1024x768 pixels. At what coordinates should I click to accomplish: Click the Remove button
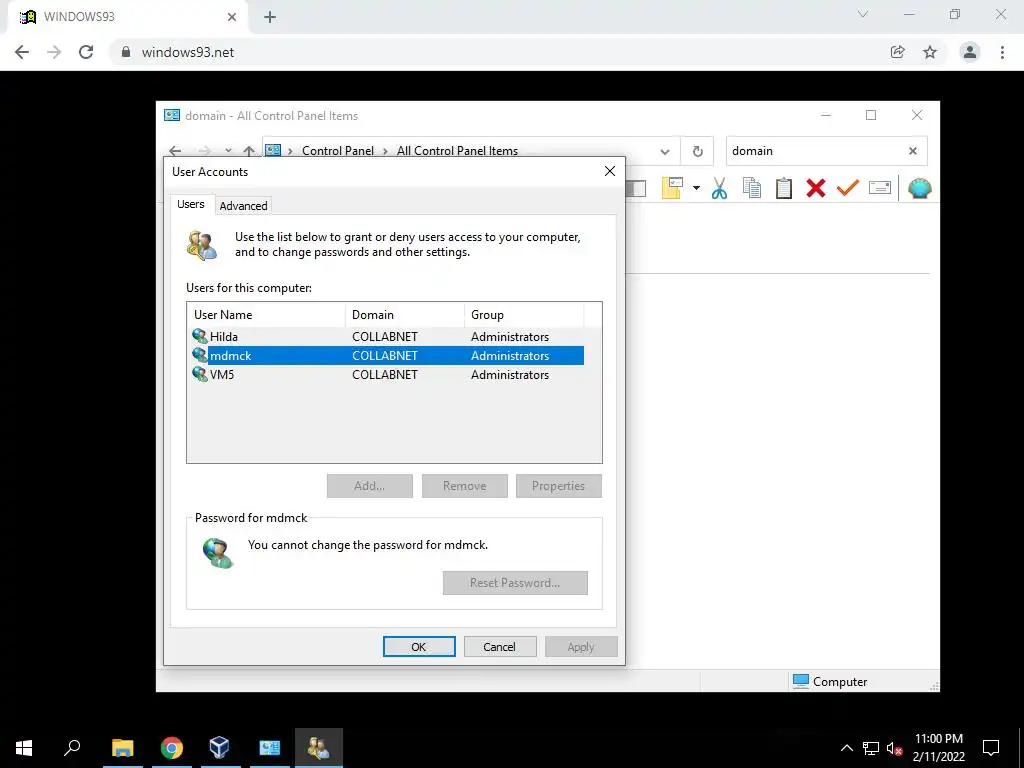[x=464, y=486]
